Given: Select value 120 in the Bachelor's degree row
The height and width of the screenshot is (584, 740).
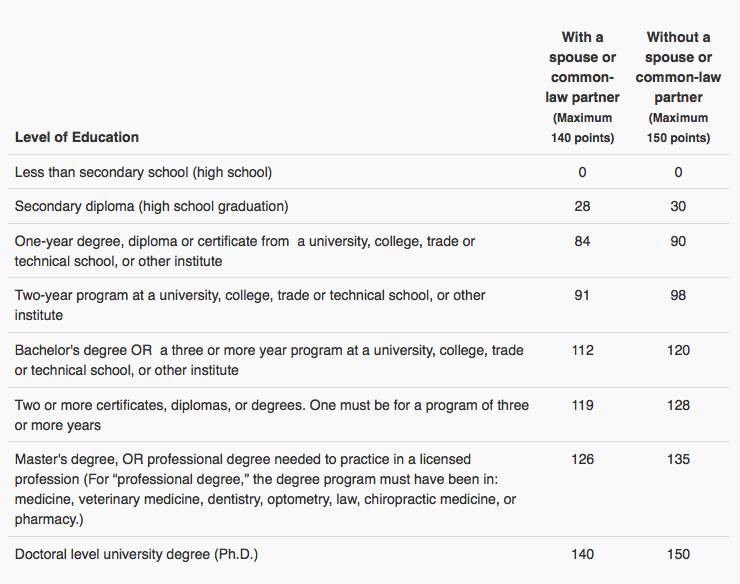Looking at the screenshot, I should coord(678,350).
